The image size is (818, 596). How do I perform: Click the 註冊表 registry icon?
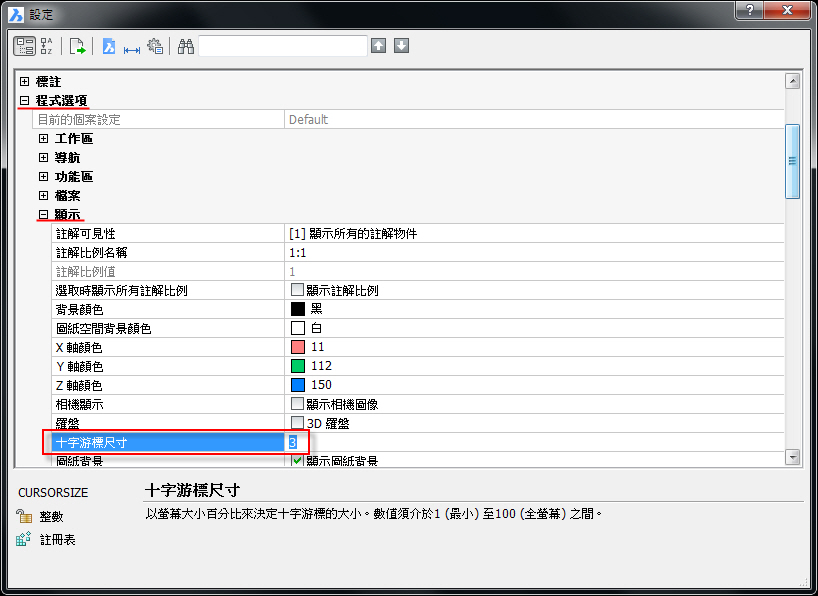pos(23,539)
